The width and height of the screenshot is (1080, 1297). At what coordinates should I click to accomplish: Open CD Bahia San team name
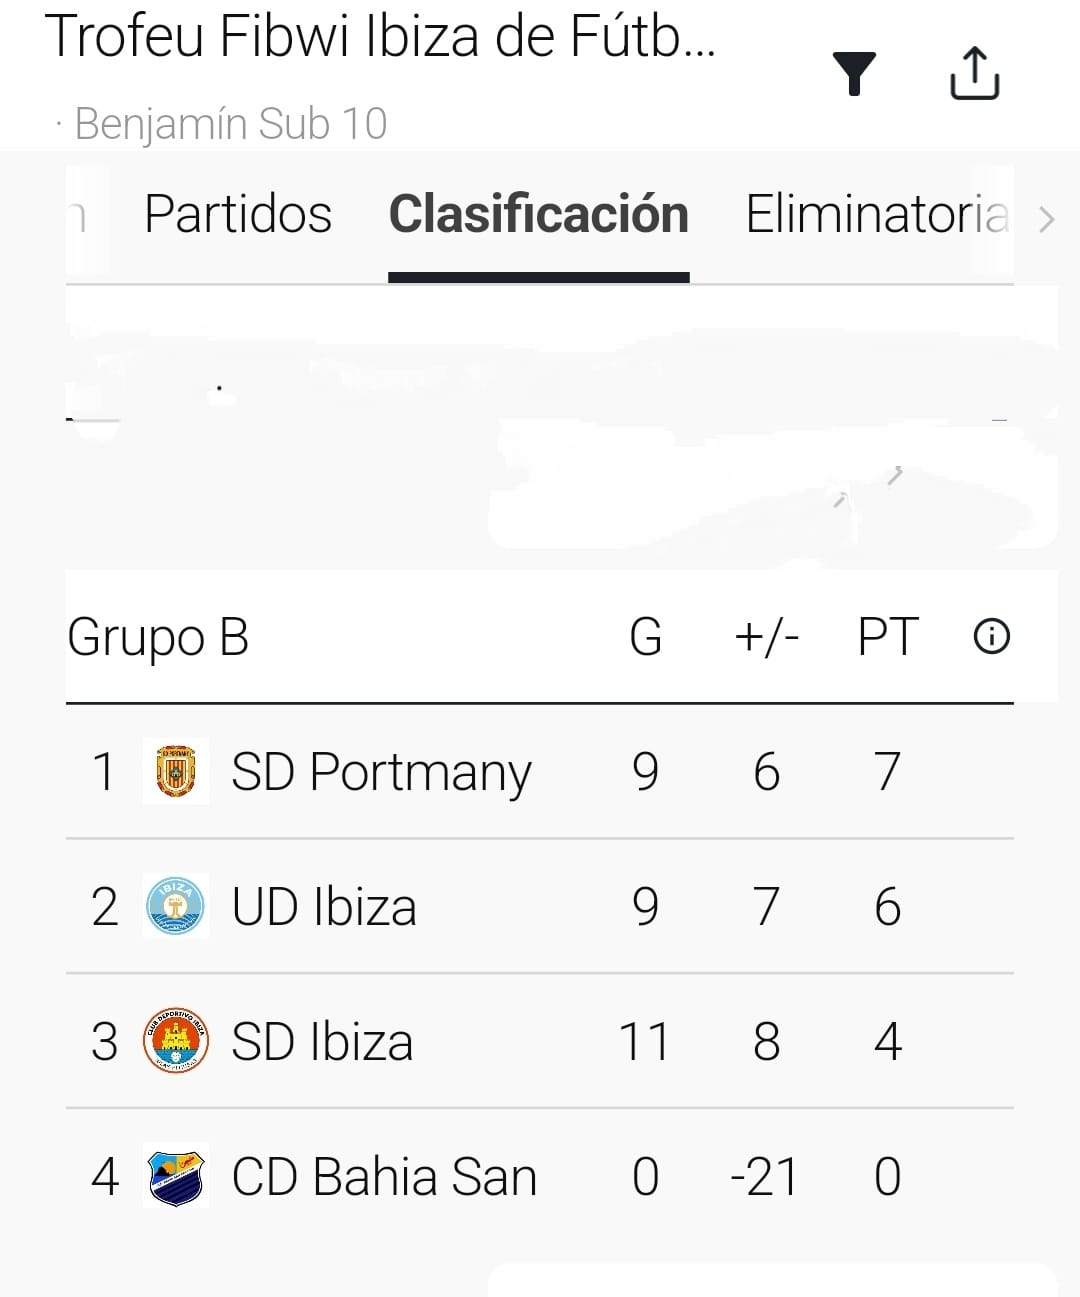click(384, 1177)
